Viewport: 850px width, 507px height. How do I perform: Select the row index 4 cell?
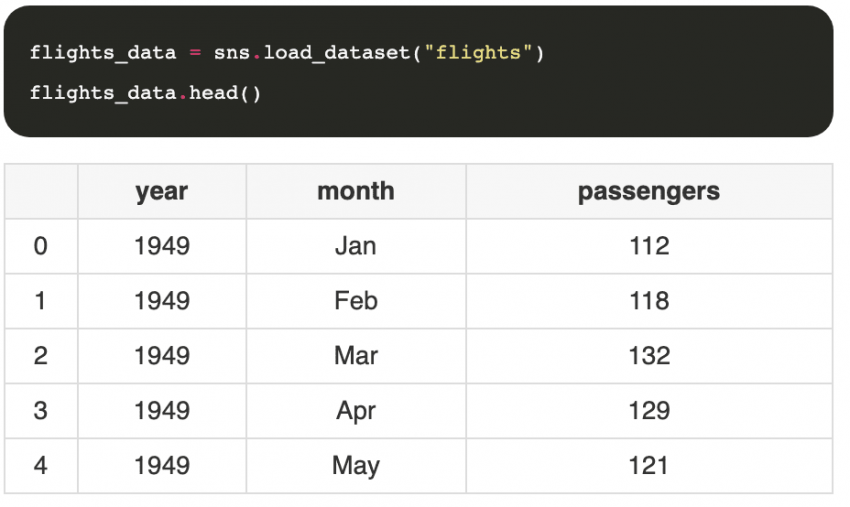(41, 466)
